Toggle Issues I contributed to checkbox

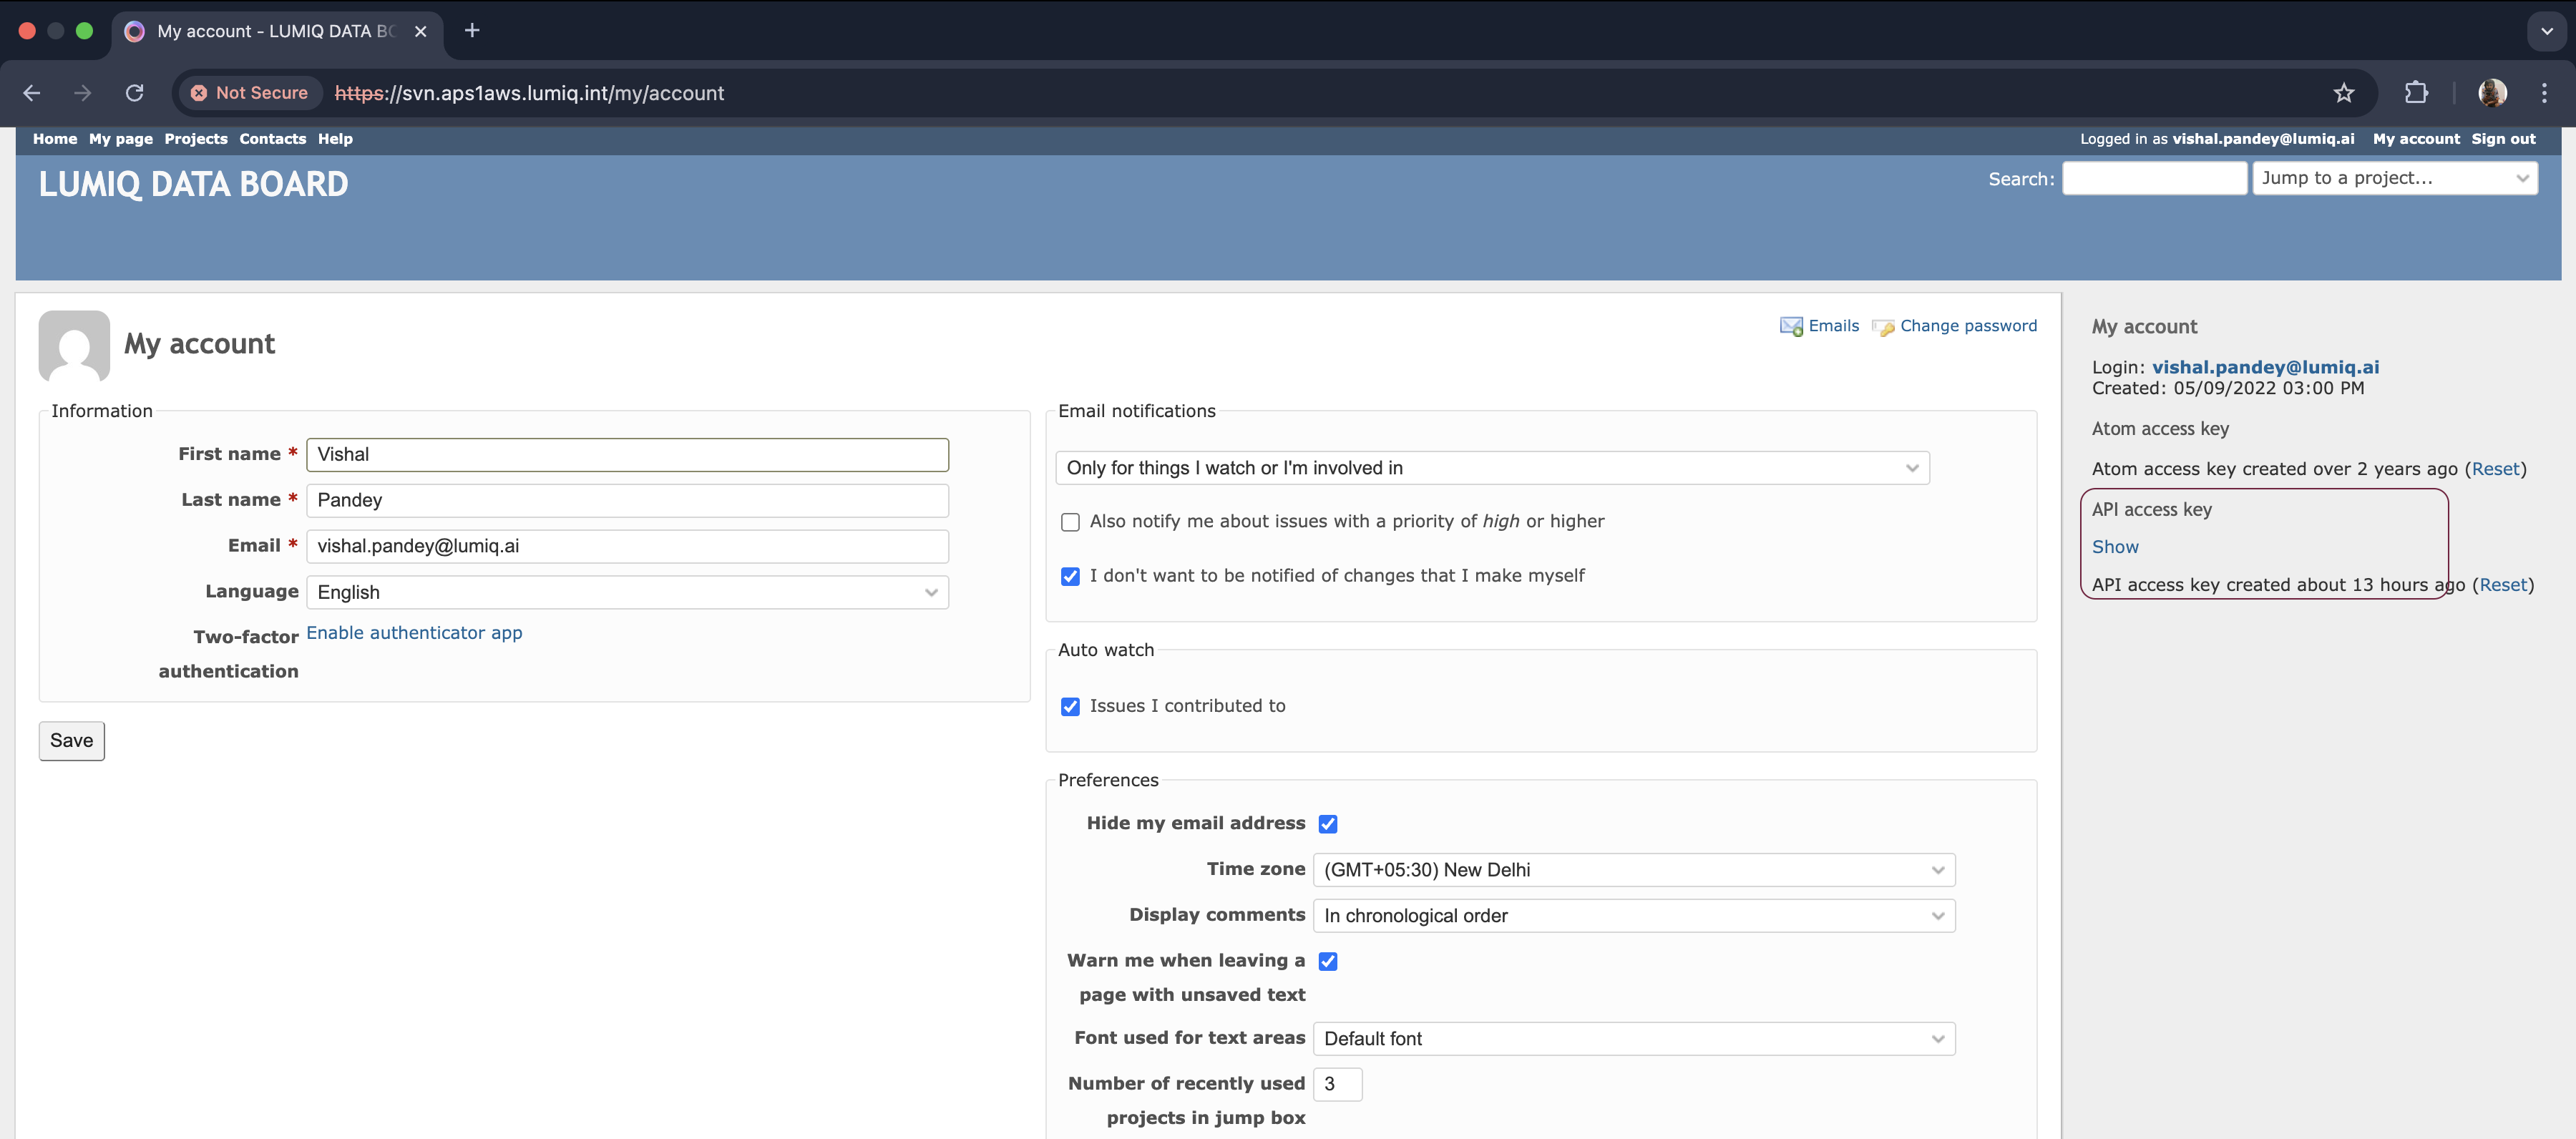[1070, 707]
